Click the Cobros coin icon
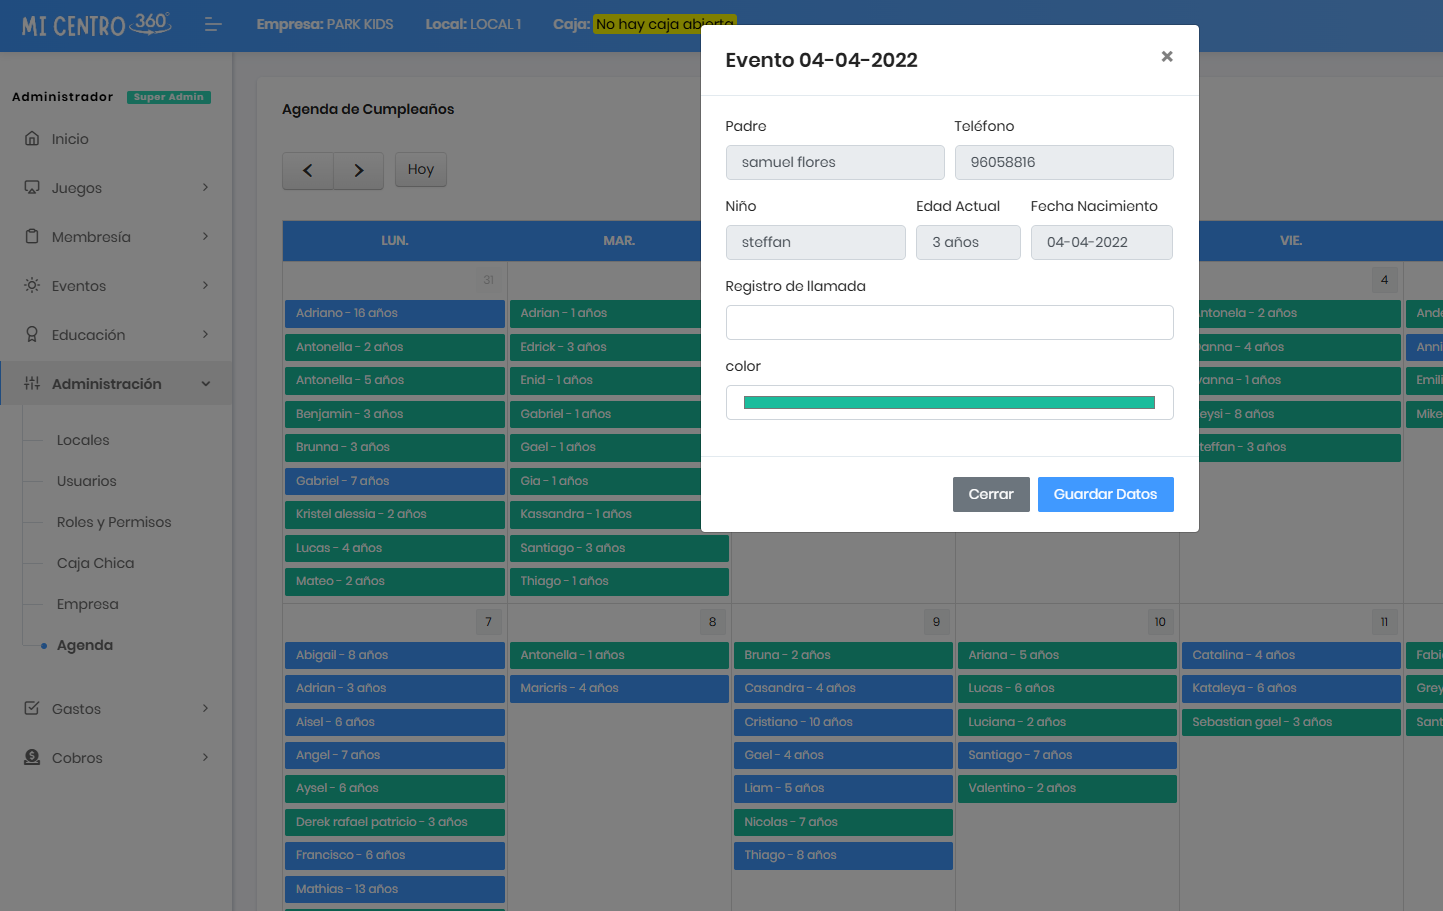 (x=32, y=758)
